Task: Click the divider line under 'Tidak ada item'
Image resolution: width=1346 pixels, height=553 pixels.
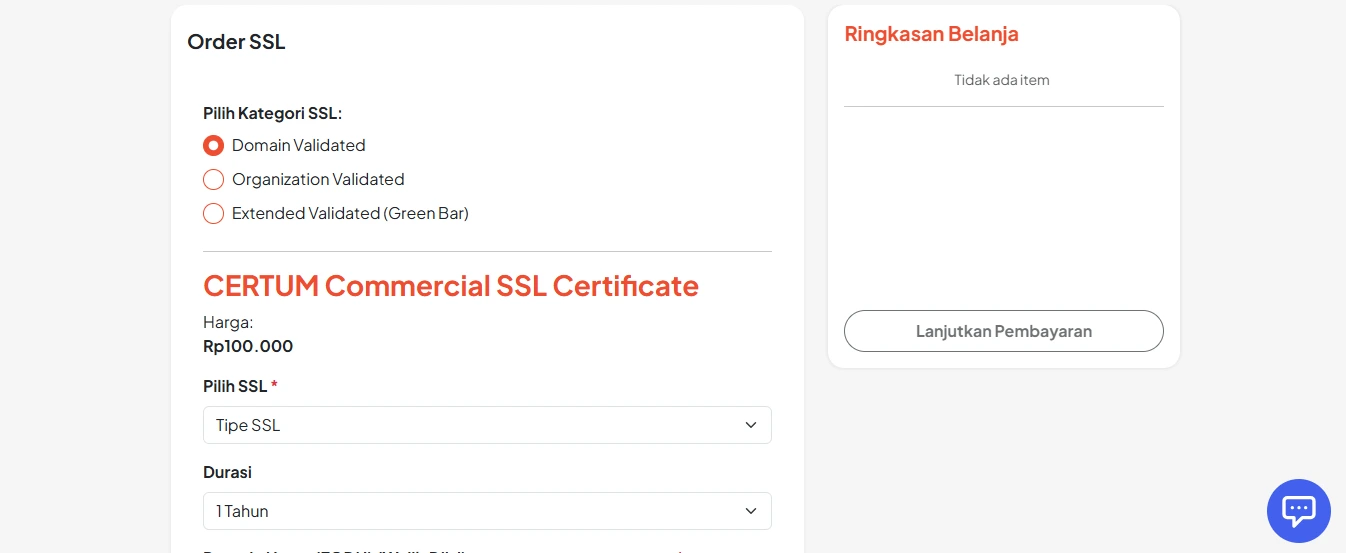Action: (1003, 106)
